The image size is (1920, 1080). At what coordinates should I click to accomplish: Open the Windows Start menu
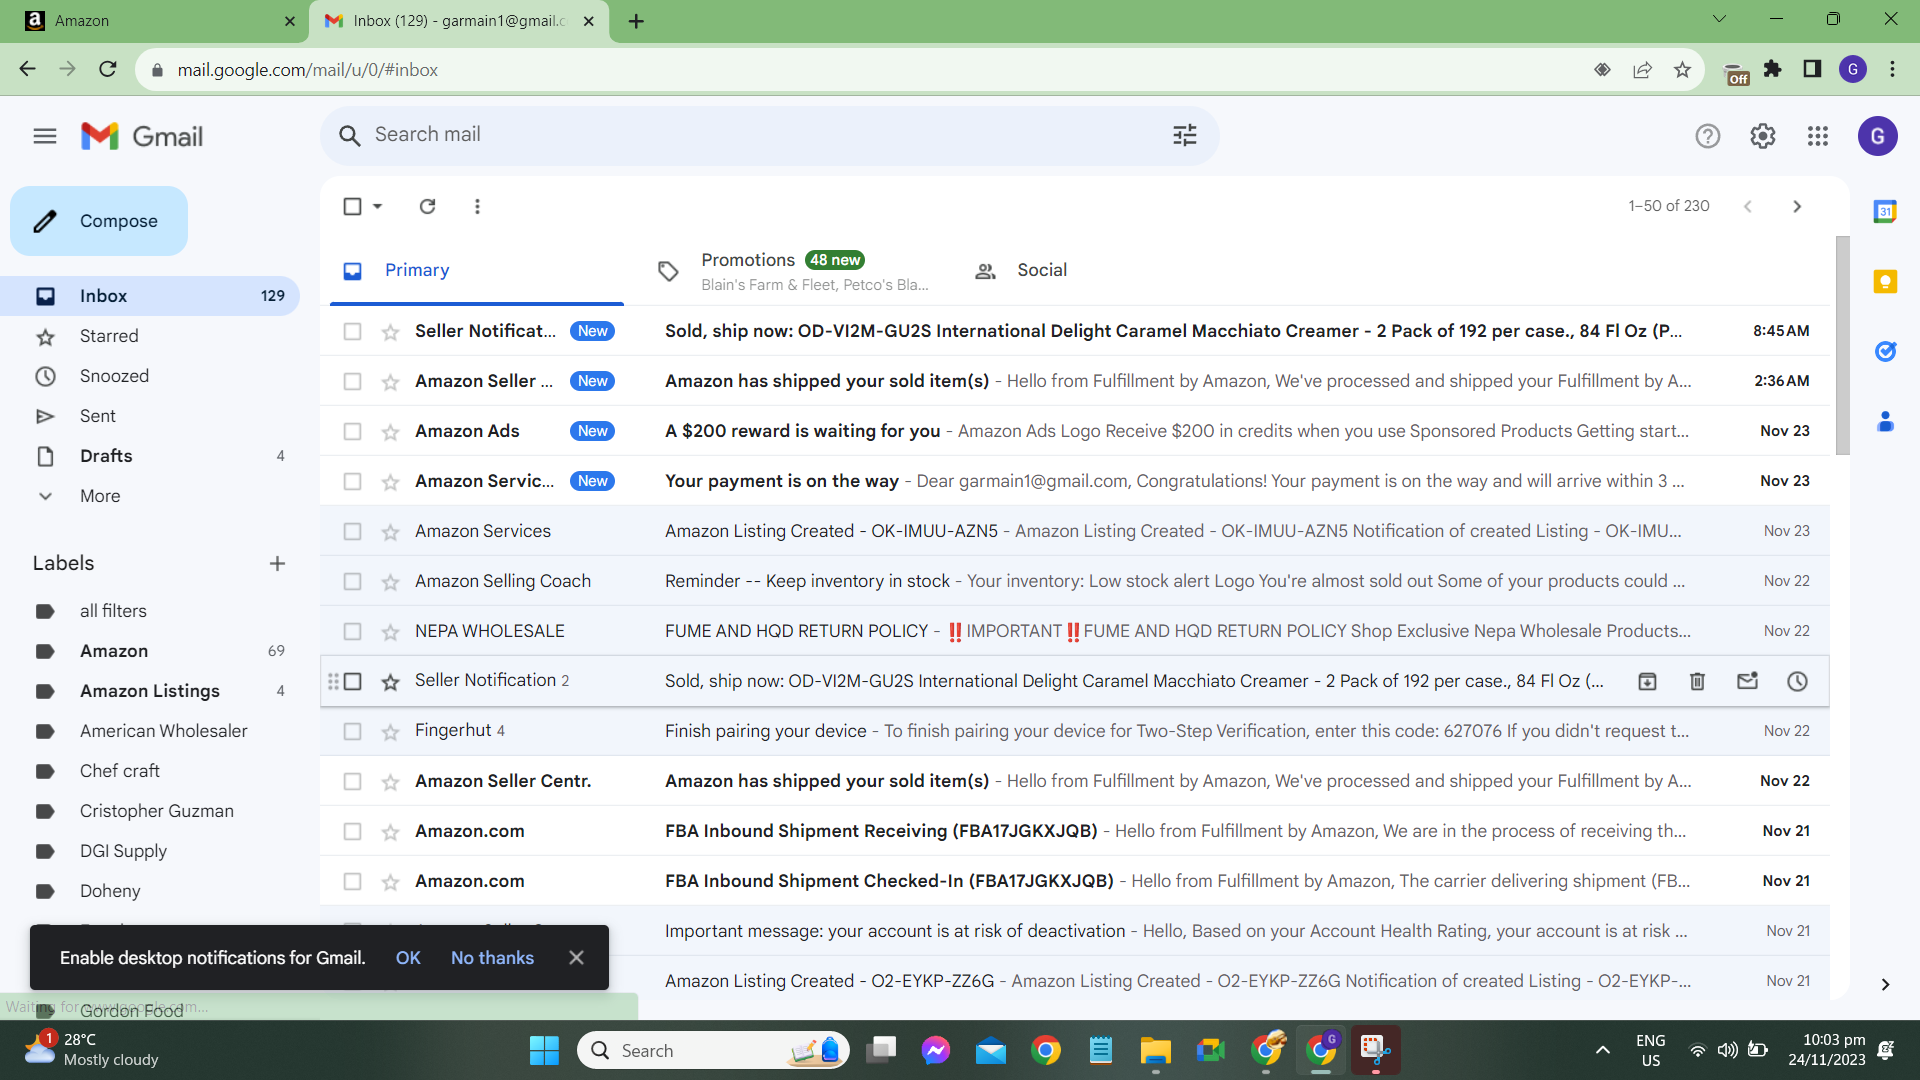click(x=544, y=1051)
